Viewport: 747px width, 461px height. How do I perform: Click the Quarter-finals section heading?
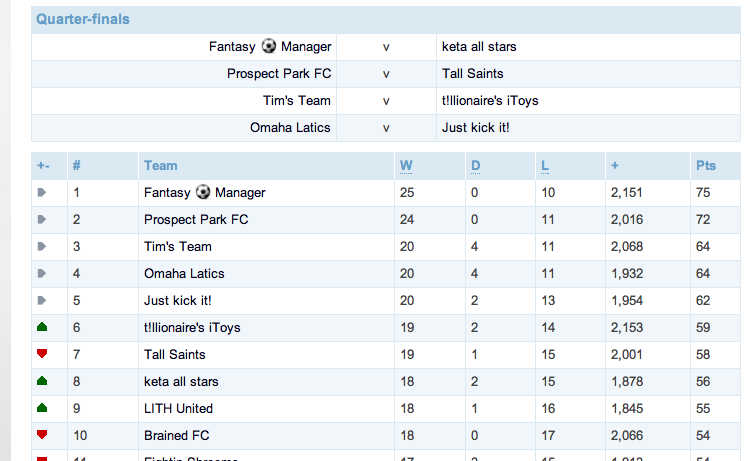click(x=82, y=19)
